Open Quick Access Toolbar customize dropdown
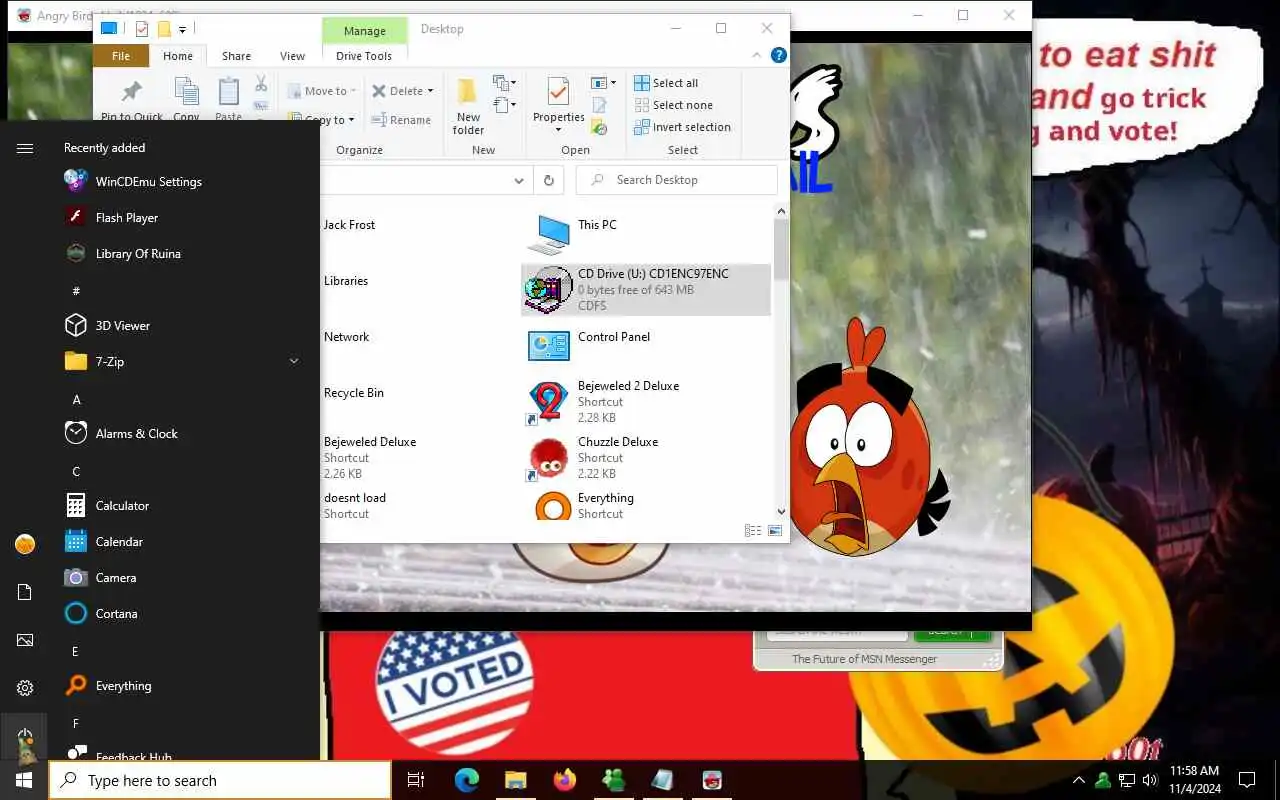This screenshot has width=1280, height=800. pos(182,30)
